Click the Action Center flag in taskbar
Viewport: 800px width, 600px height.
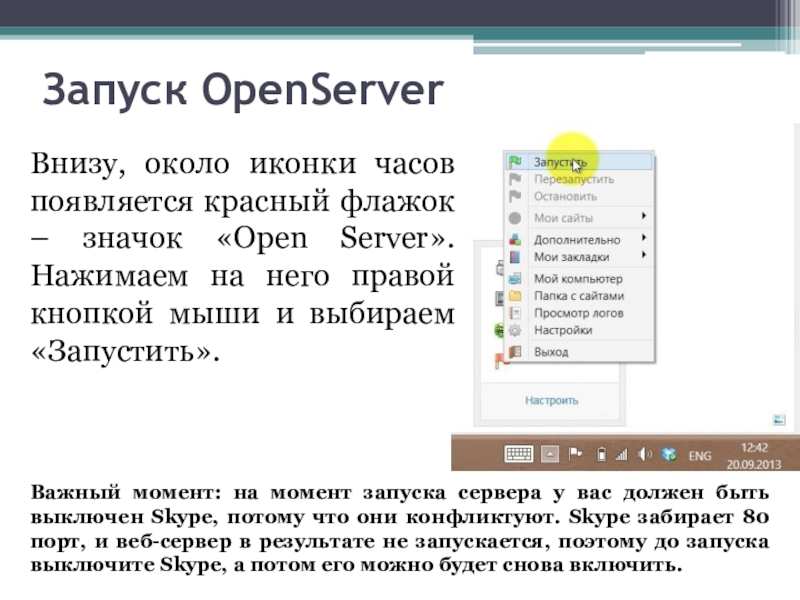576,455
